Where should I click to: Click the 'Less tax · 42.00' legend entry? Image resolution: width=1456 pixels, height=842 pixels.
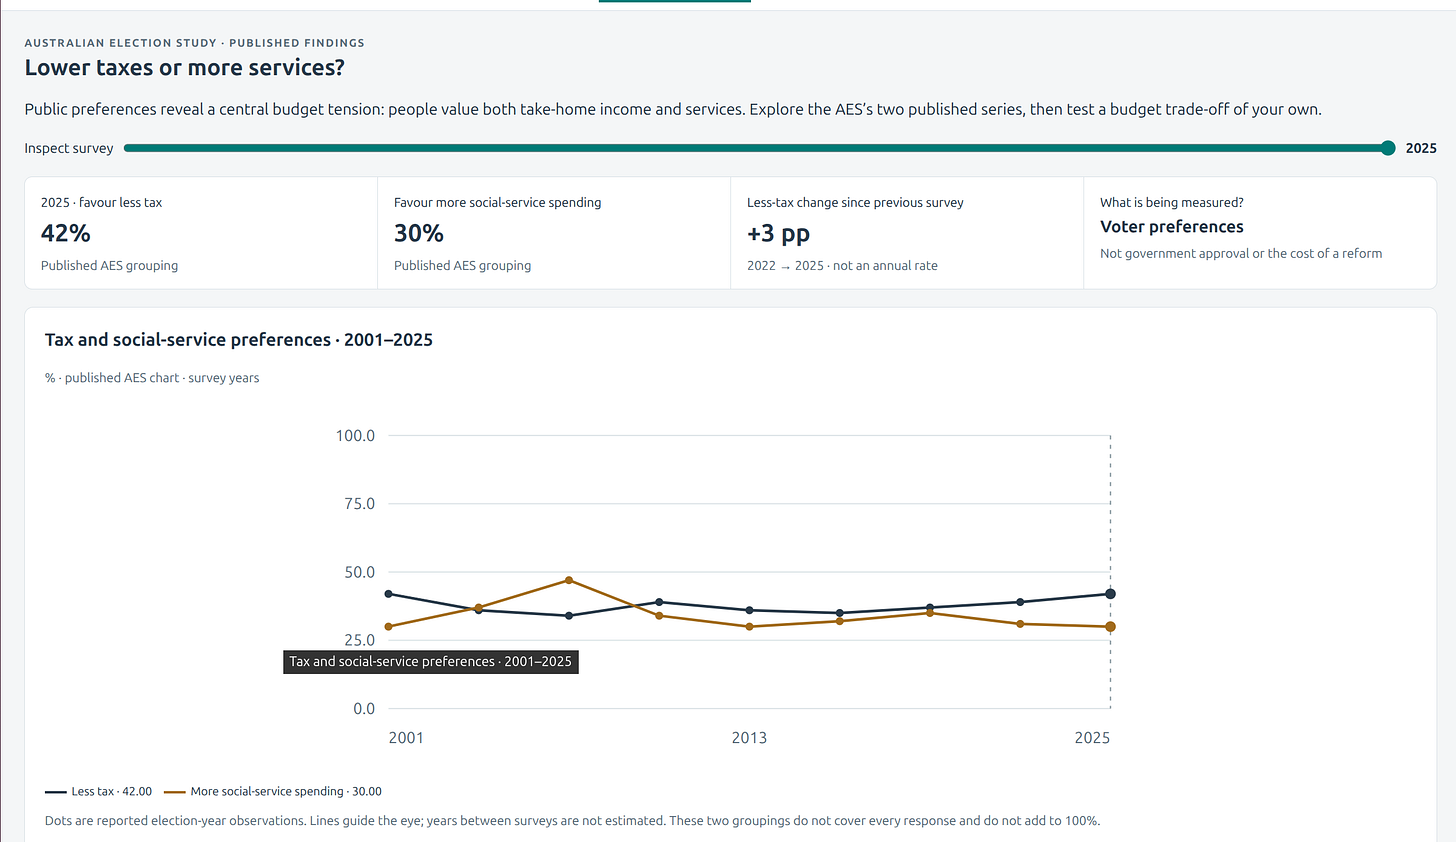[x=99, y=791]
